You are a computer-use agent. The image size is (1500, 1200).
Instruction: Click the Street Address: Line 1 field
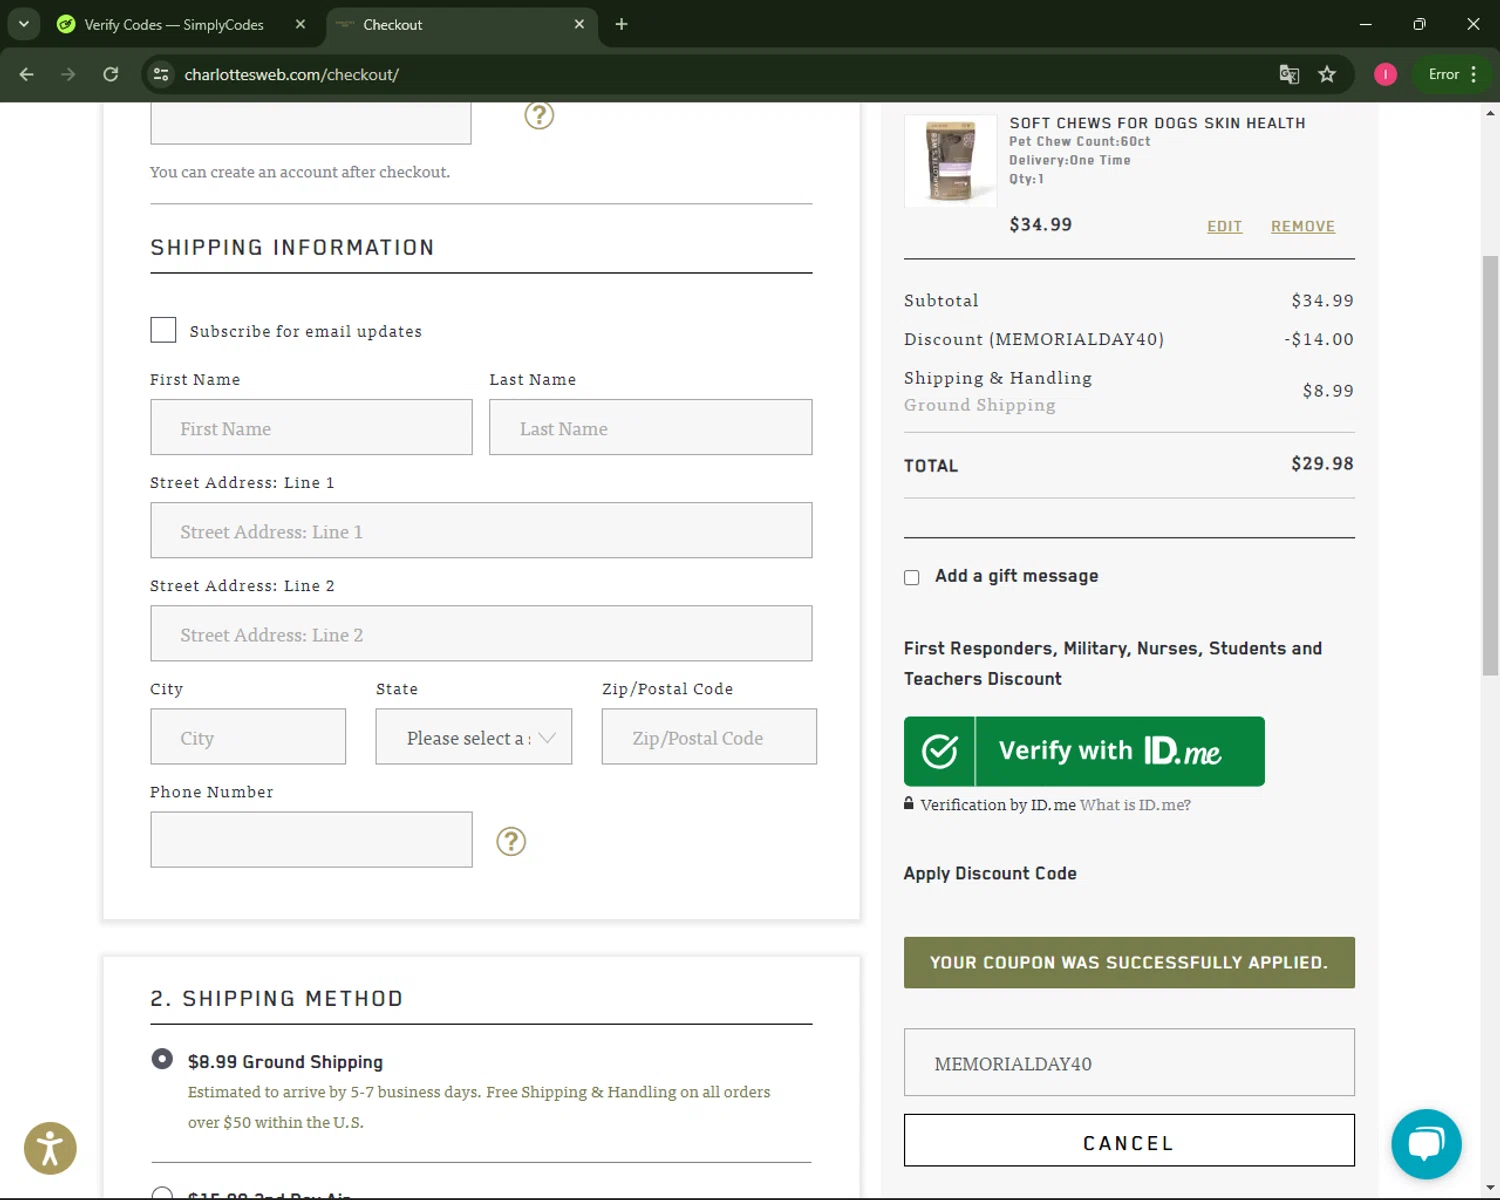(x=481, y=531)
